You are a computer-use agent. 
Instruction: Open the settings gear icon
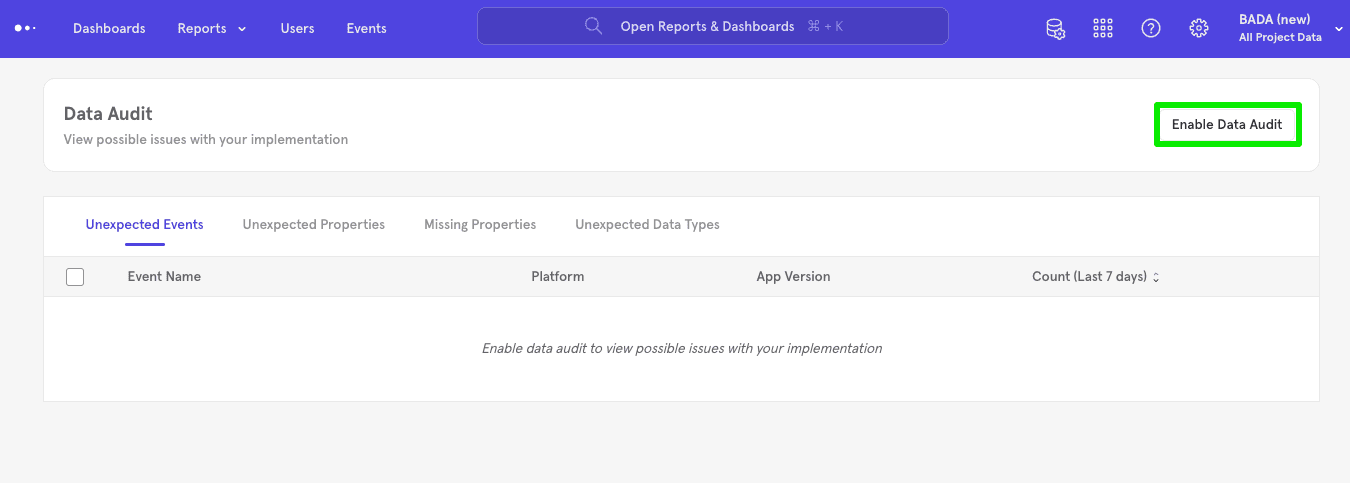[1199, 28]
